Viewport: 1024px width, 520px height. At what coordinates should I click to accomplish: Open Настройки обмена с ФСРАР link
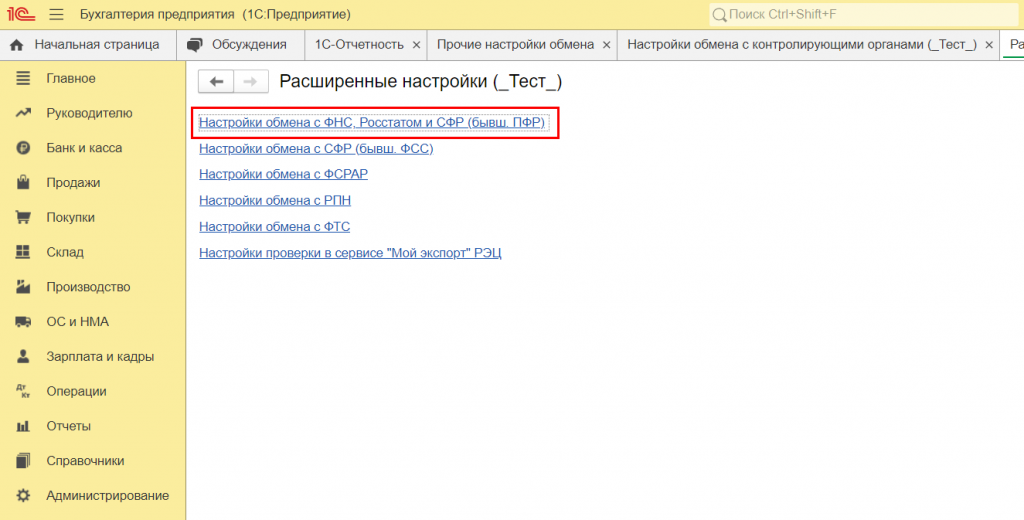[x=283, y=174]
